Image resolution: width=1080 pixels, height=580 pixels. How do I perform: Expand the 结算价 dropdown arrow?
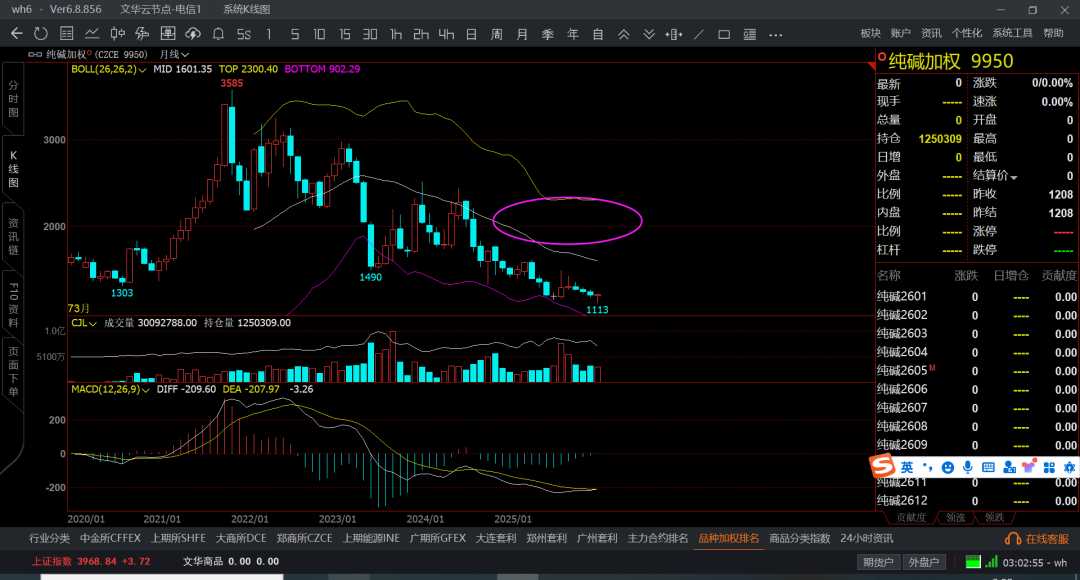(1014, 177)
